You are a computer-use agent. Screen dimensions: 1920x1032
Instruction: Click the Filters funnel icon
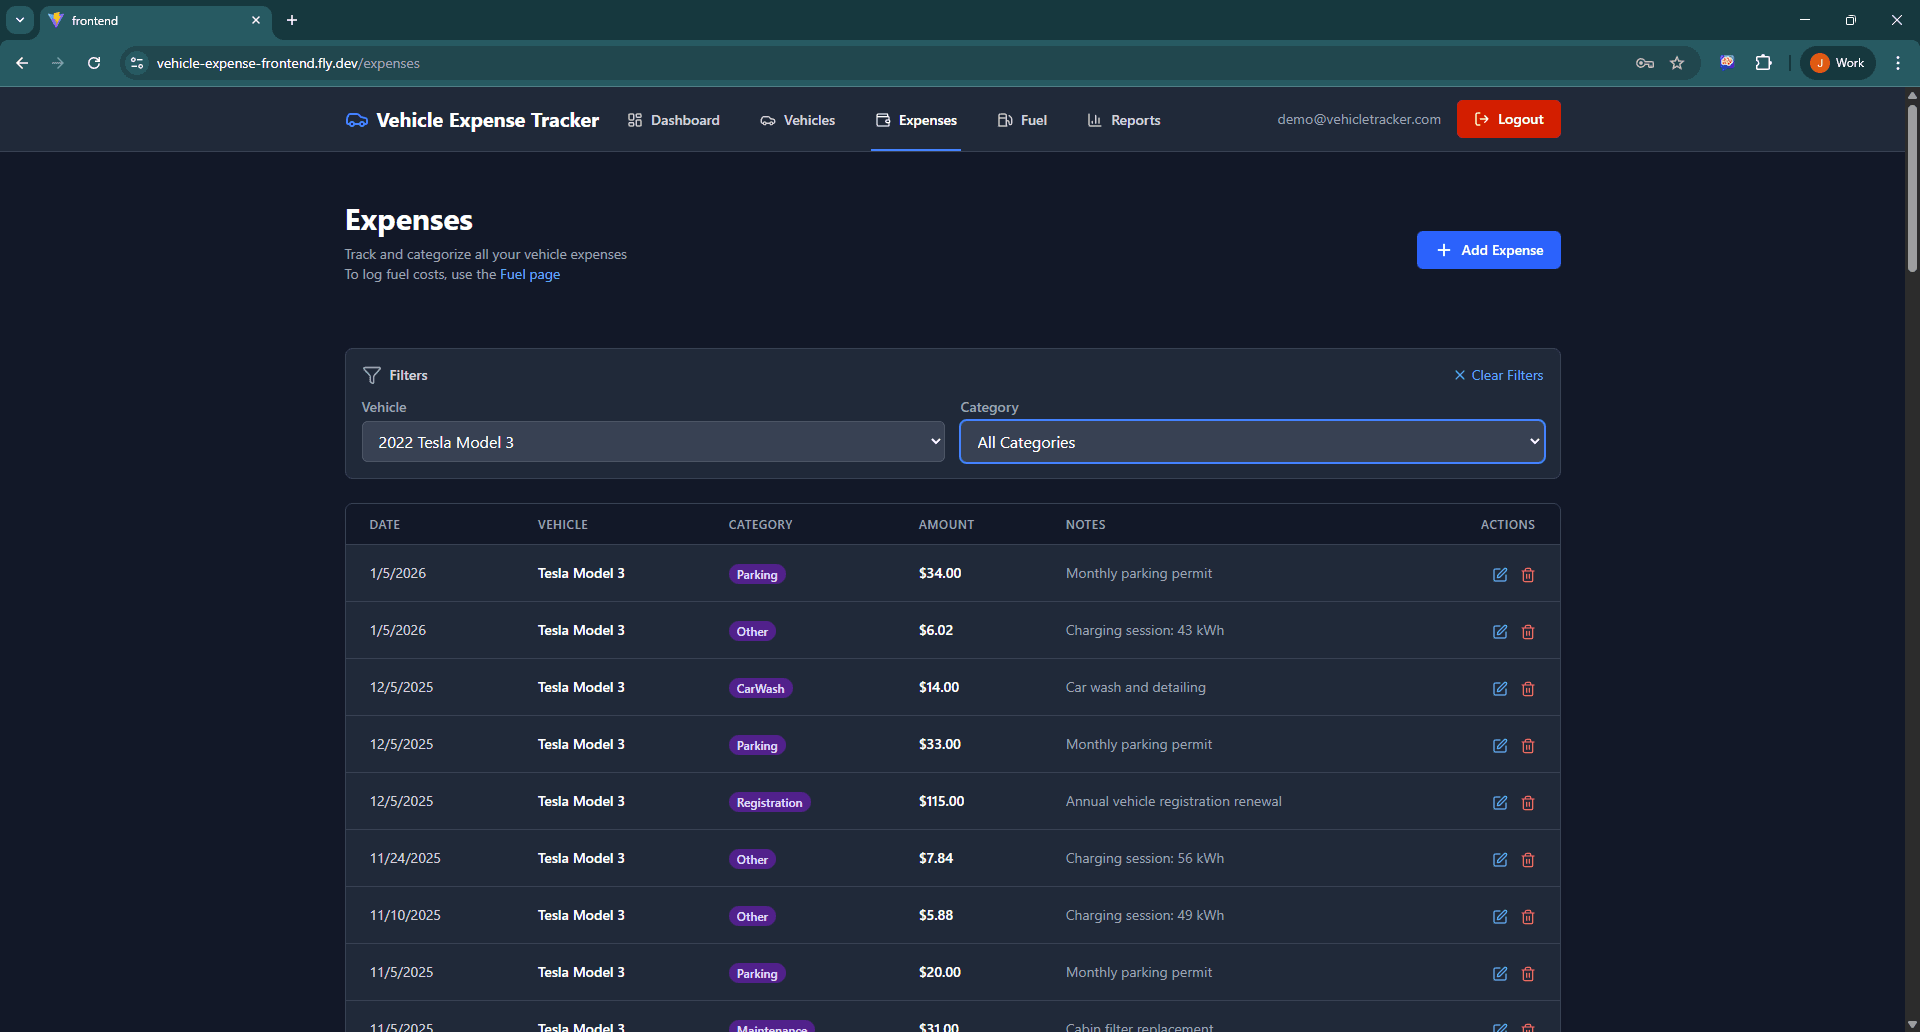(x=372, y=375)
